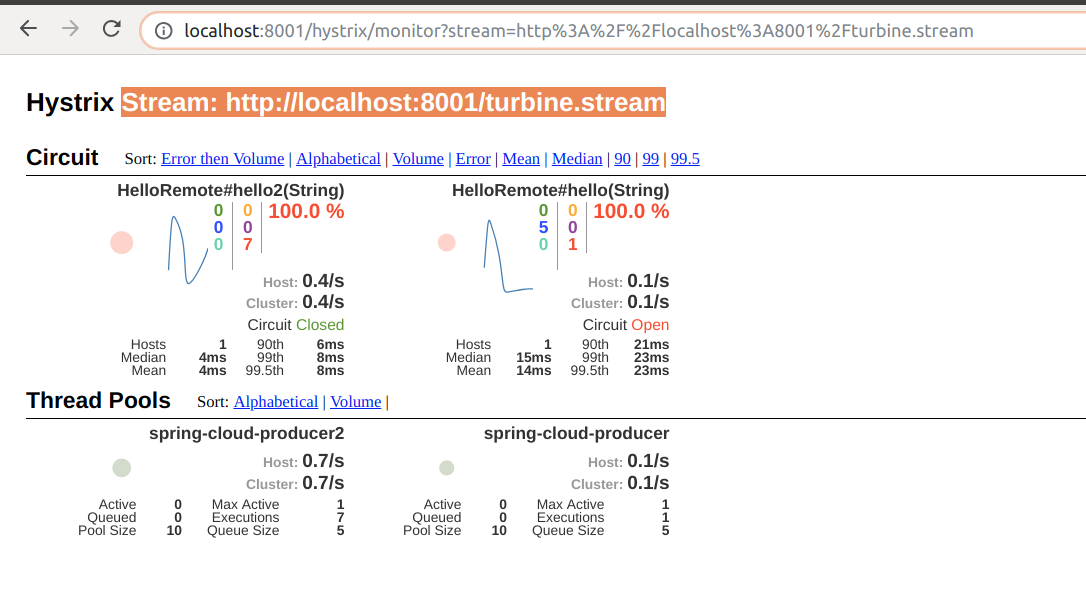The height and width of the screenshot is (611, 1086).
Task: Select the Circuit Open status text
Action: [x=625, y=325]
